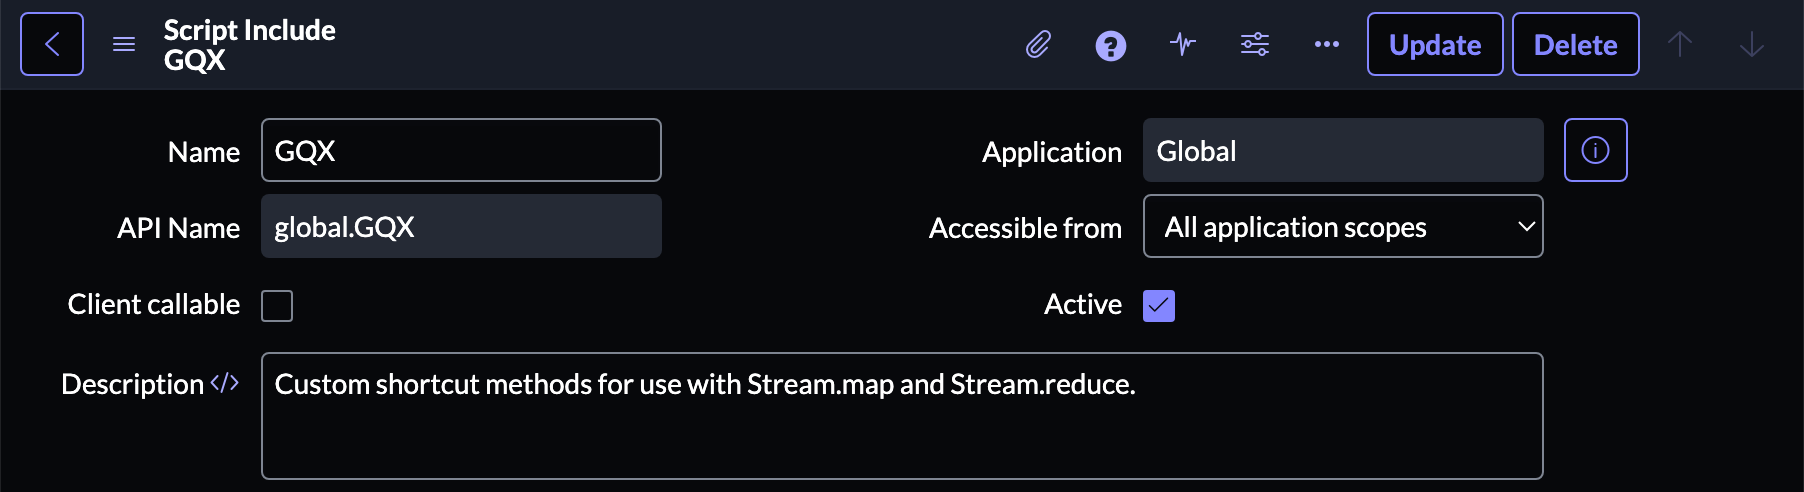Click into the Name input field
The width and height of the screenshot is (1804, 492).
tap(461, 150)
